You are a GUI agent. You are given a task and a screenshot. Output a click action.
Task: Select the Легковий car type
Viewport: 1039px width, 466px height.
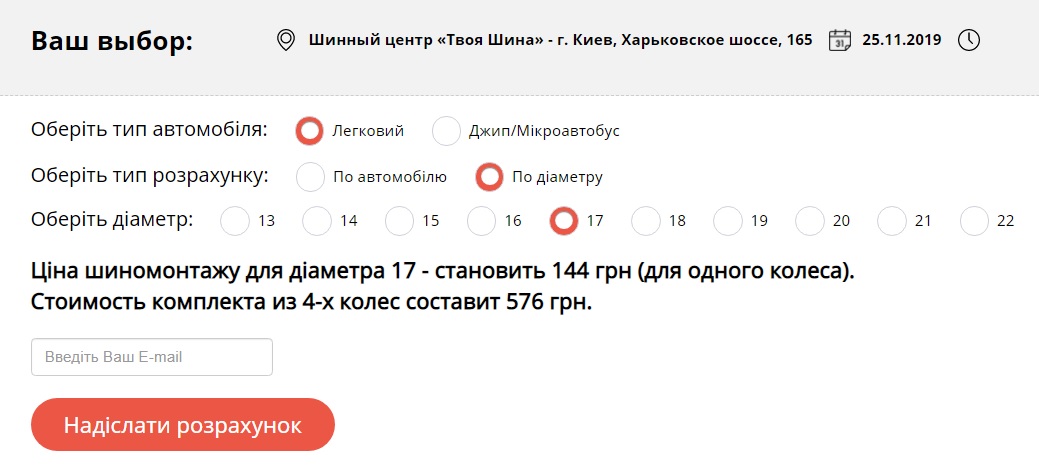click(310, 131)
